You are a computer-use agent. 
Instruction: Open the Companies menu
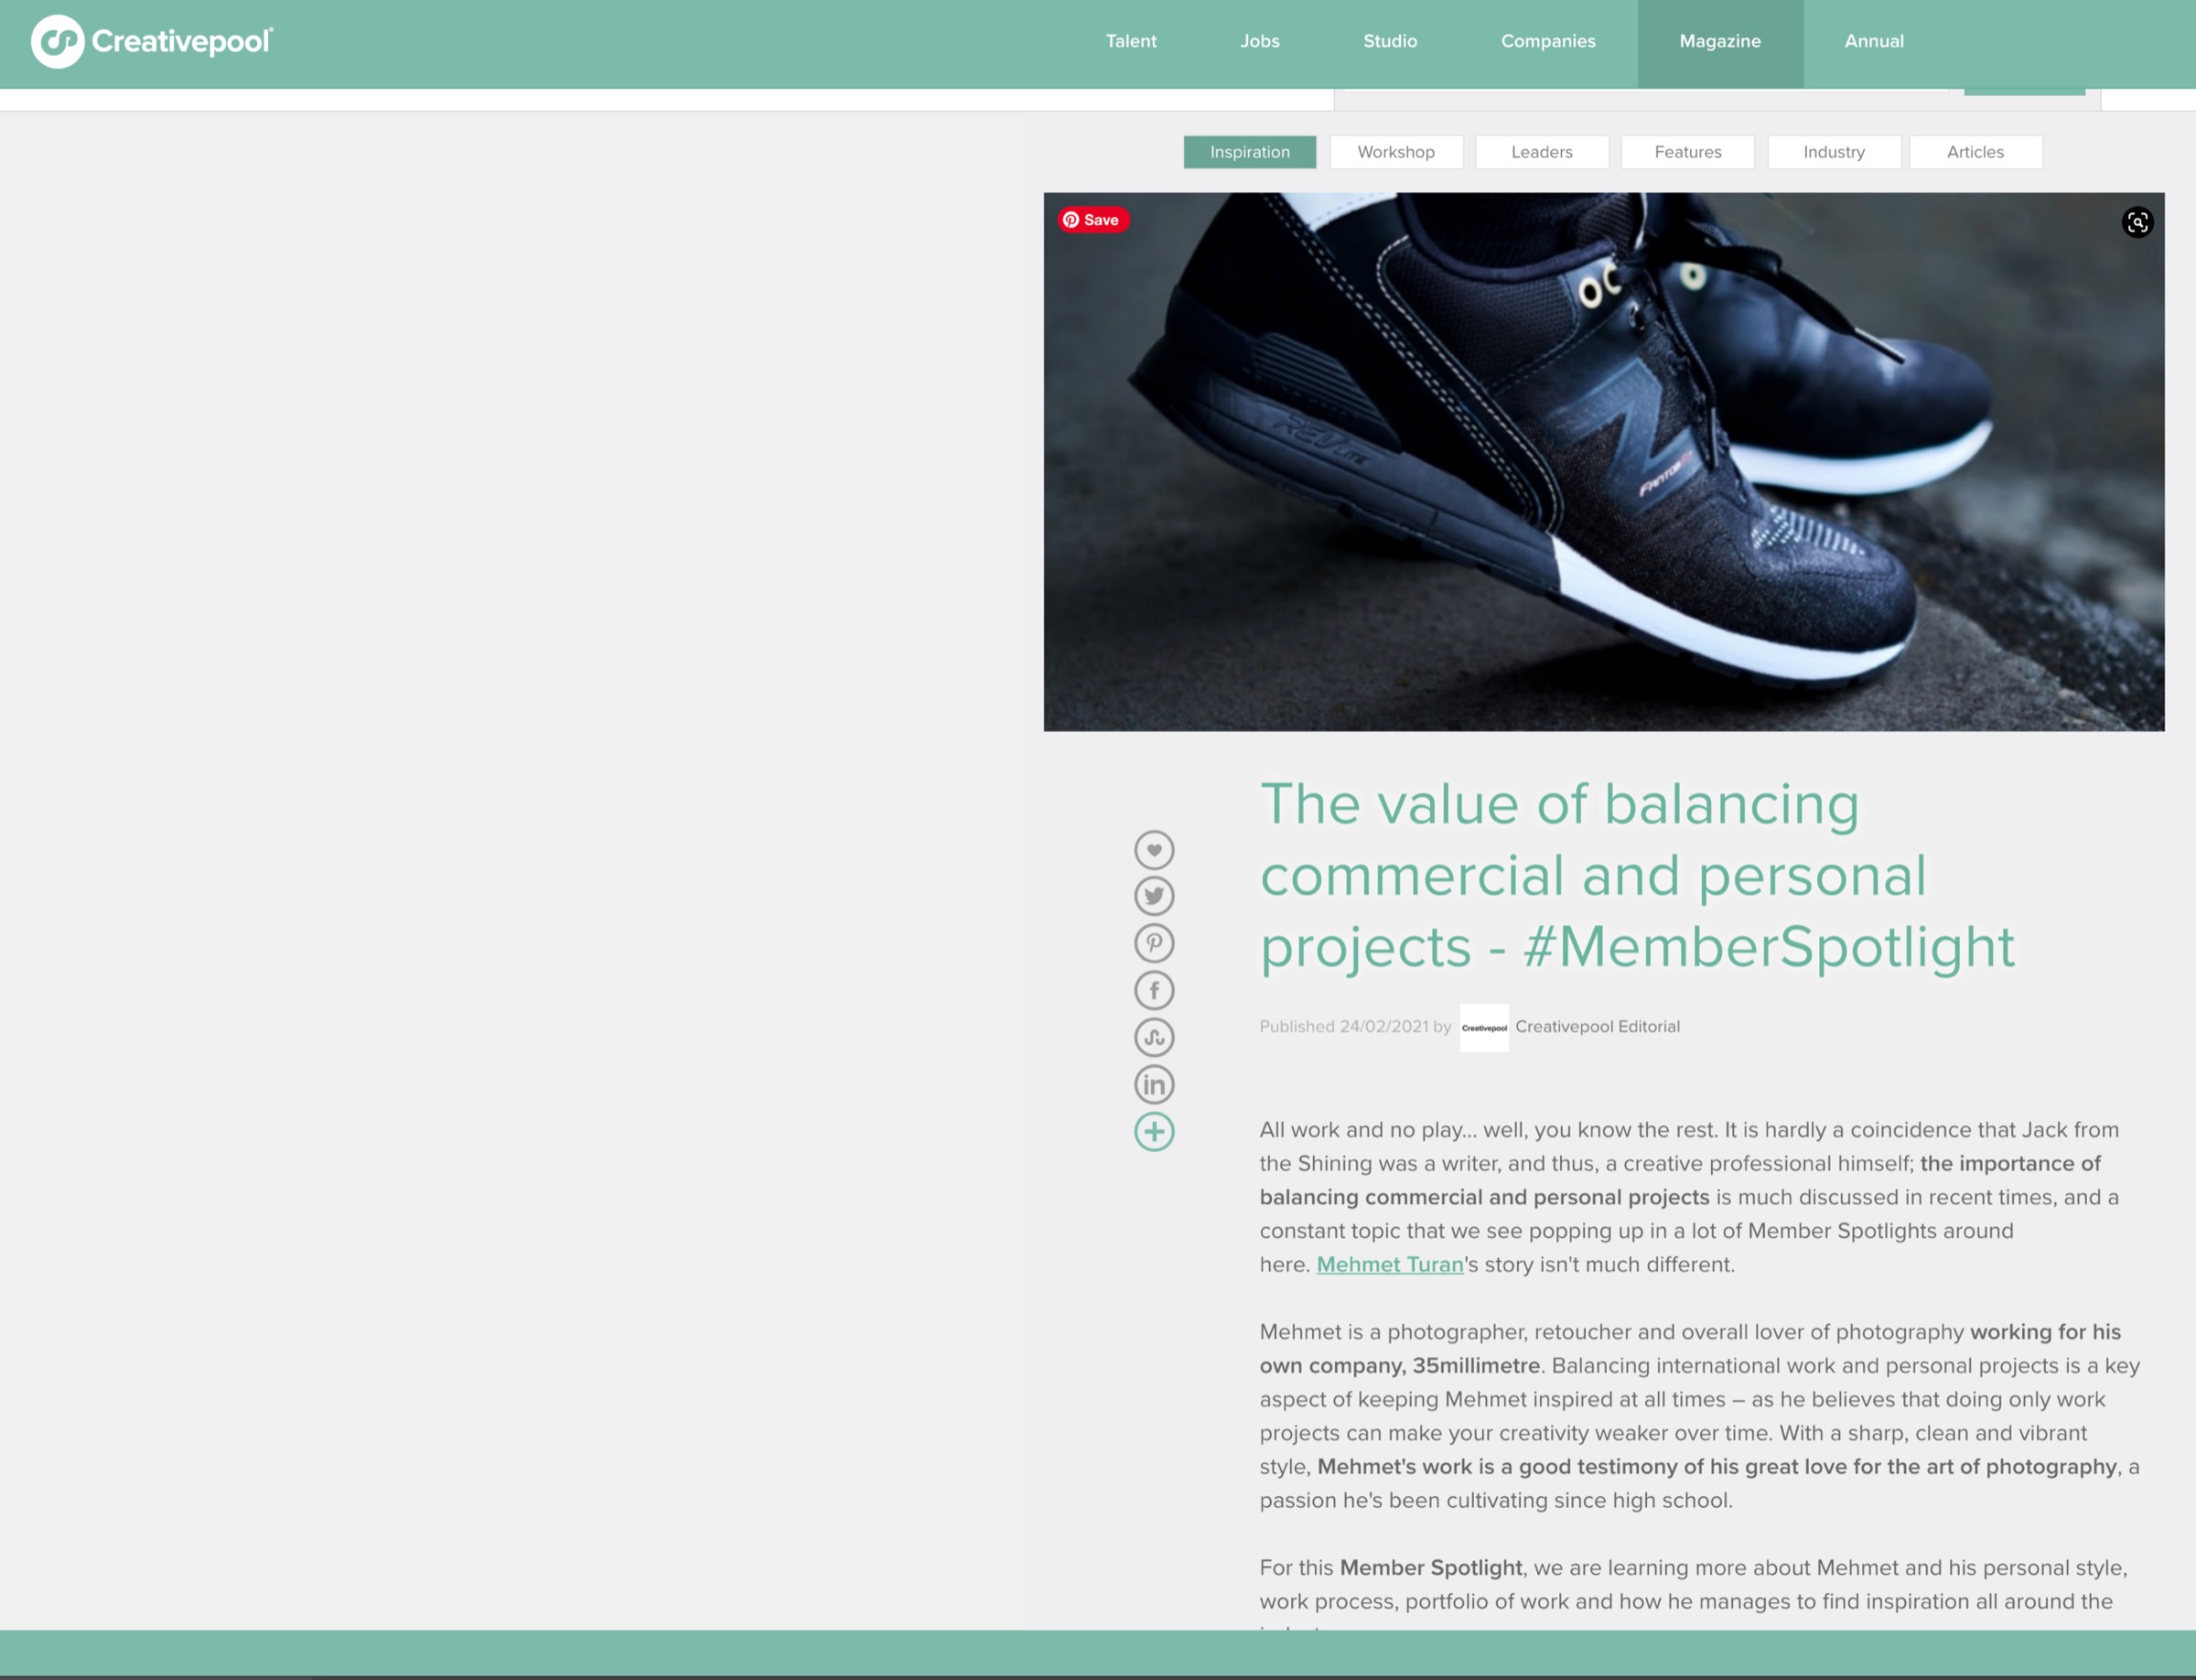pos(1548,41)
